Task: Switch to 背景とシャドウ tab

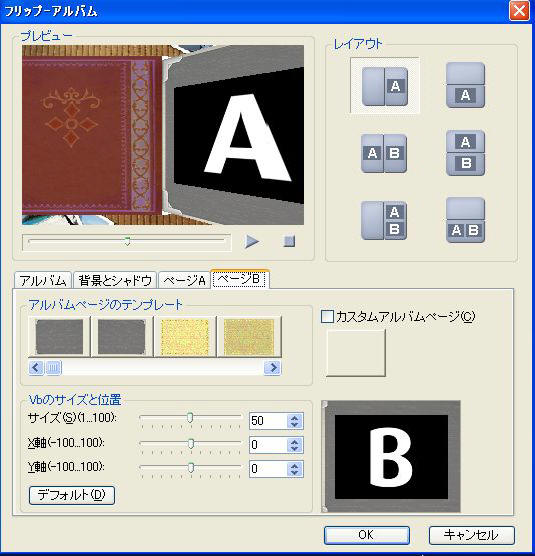Action: click(x=115, y=280)
